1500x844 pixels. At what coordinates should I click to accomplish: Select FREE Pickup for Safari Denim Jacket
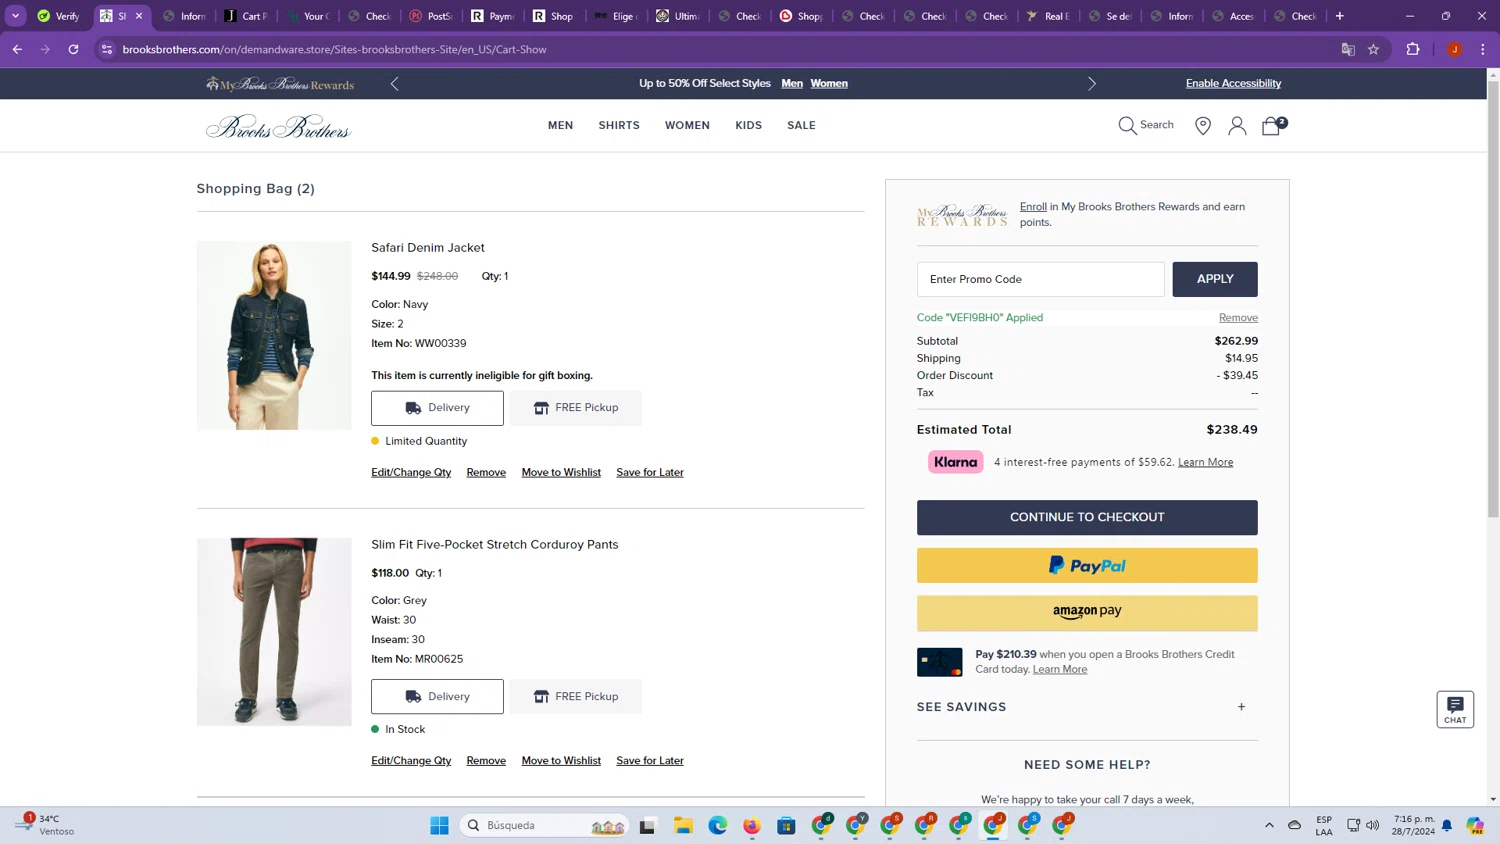coord(575,408)
